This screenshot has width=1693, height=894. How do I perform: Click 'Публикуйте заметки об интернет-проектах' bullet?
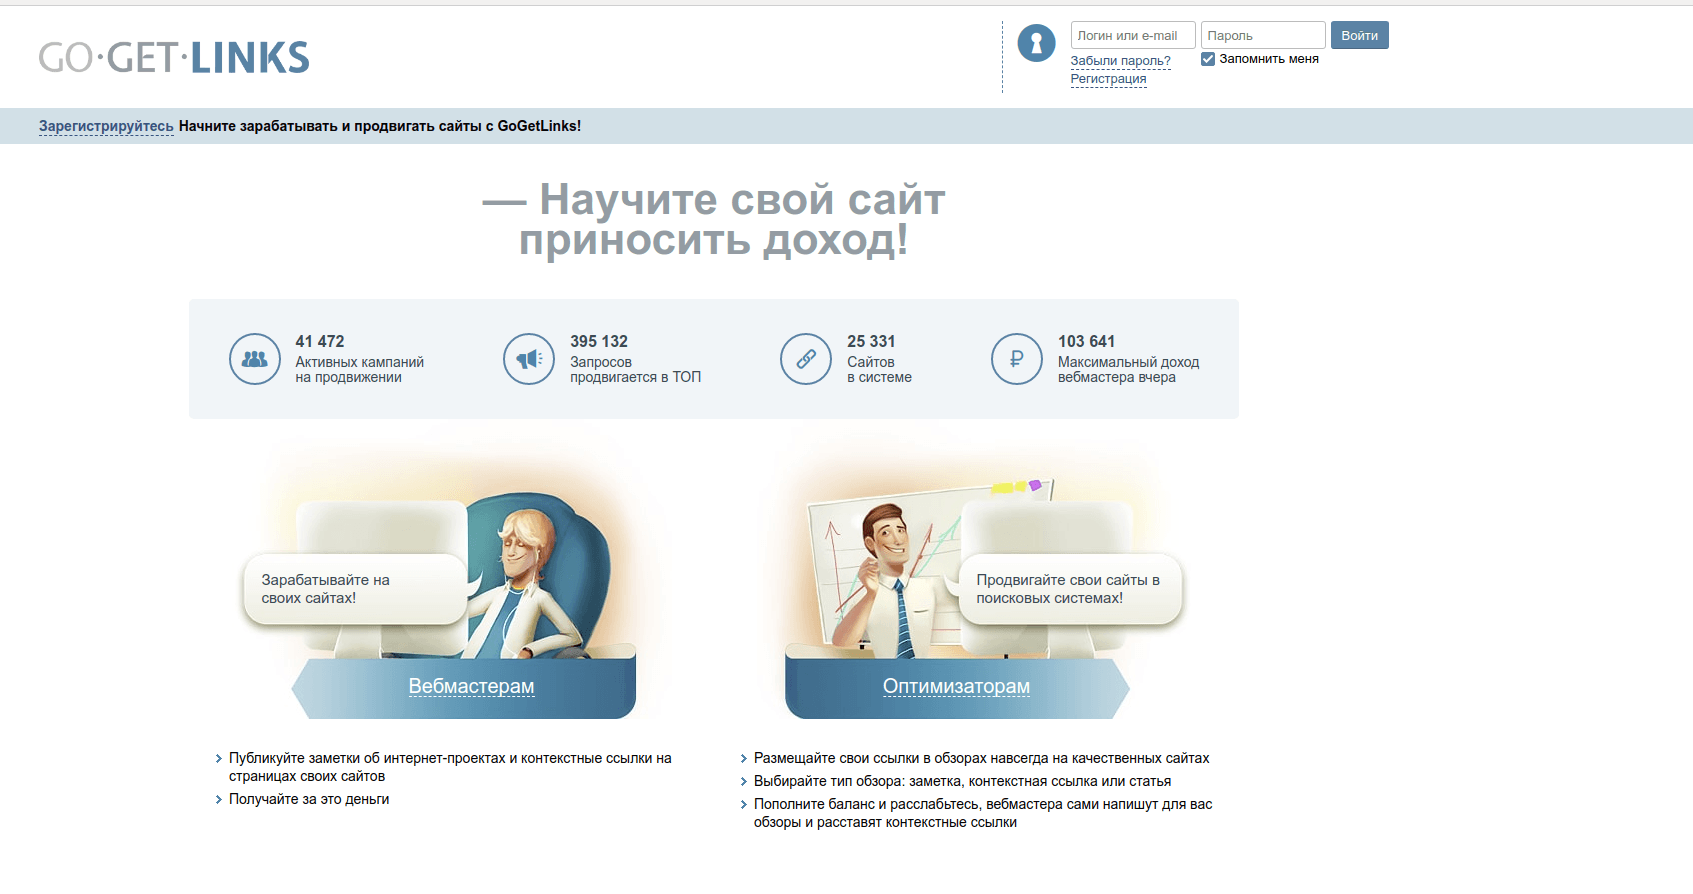[x=450, y=767]
